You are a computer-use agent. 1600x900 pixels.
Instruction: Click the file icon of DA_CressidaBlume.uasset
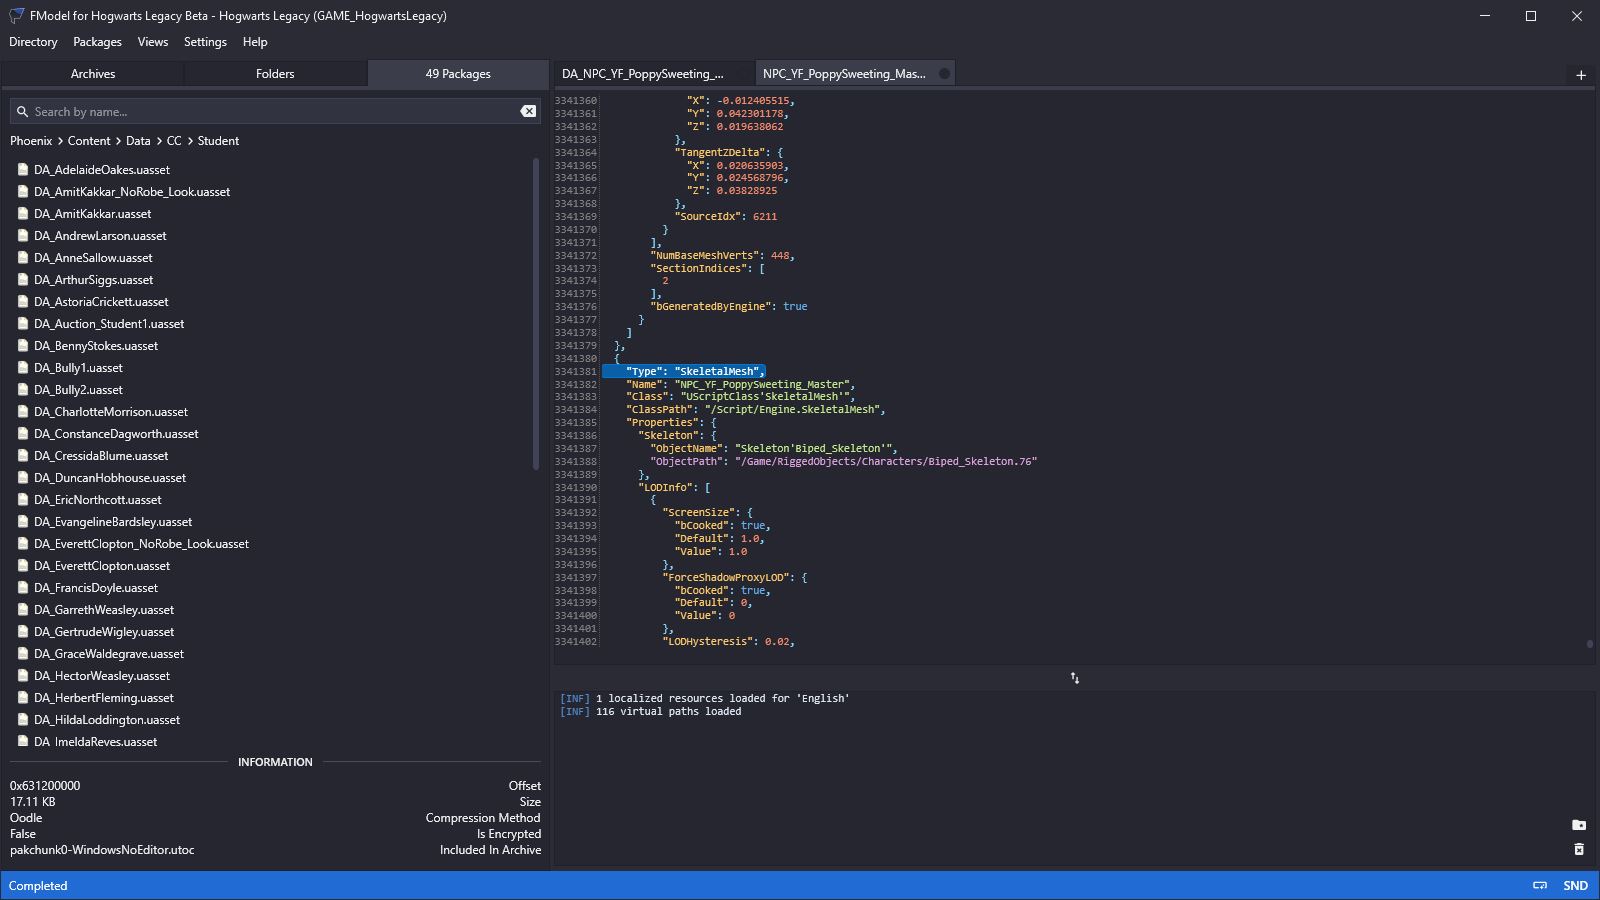(23, 456)
